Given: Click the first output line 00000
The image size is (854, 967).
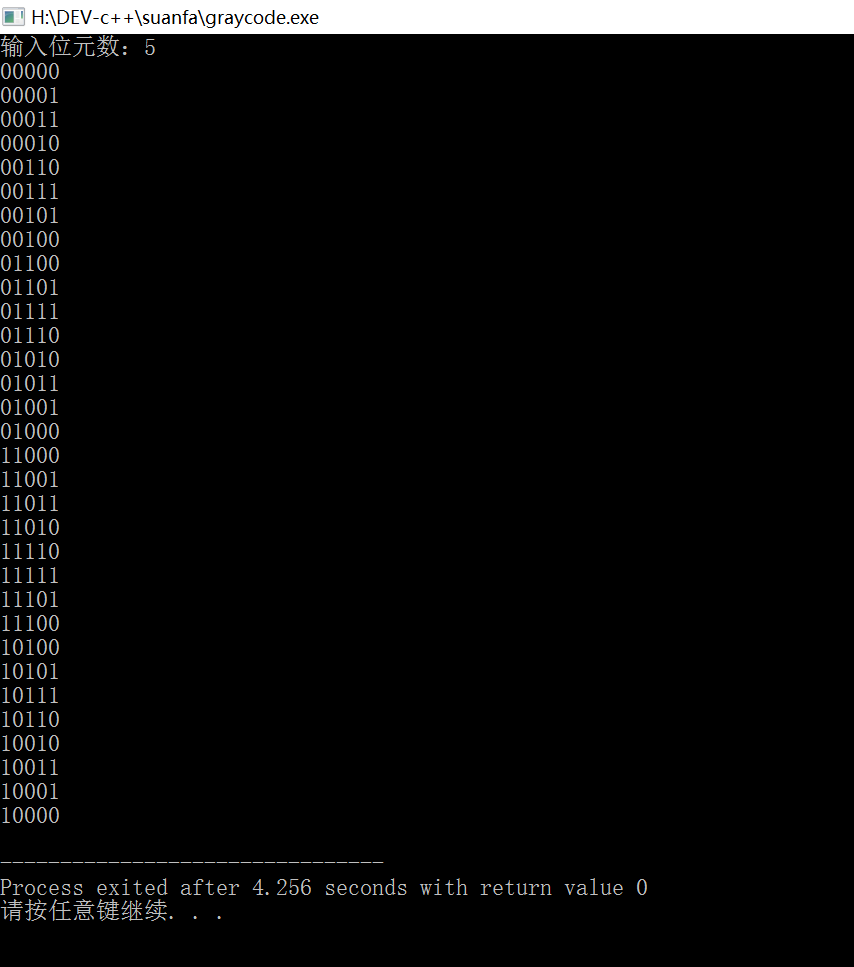Looking at the screenshot, I should (30, 72).
